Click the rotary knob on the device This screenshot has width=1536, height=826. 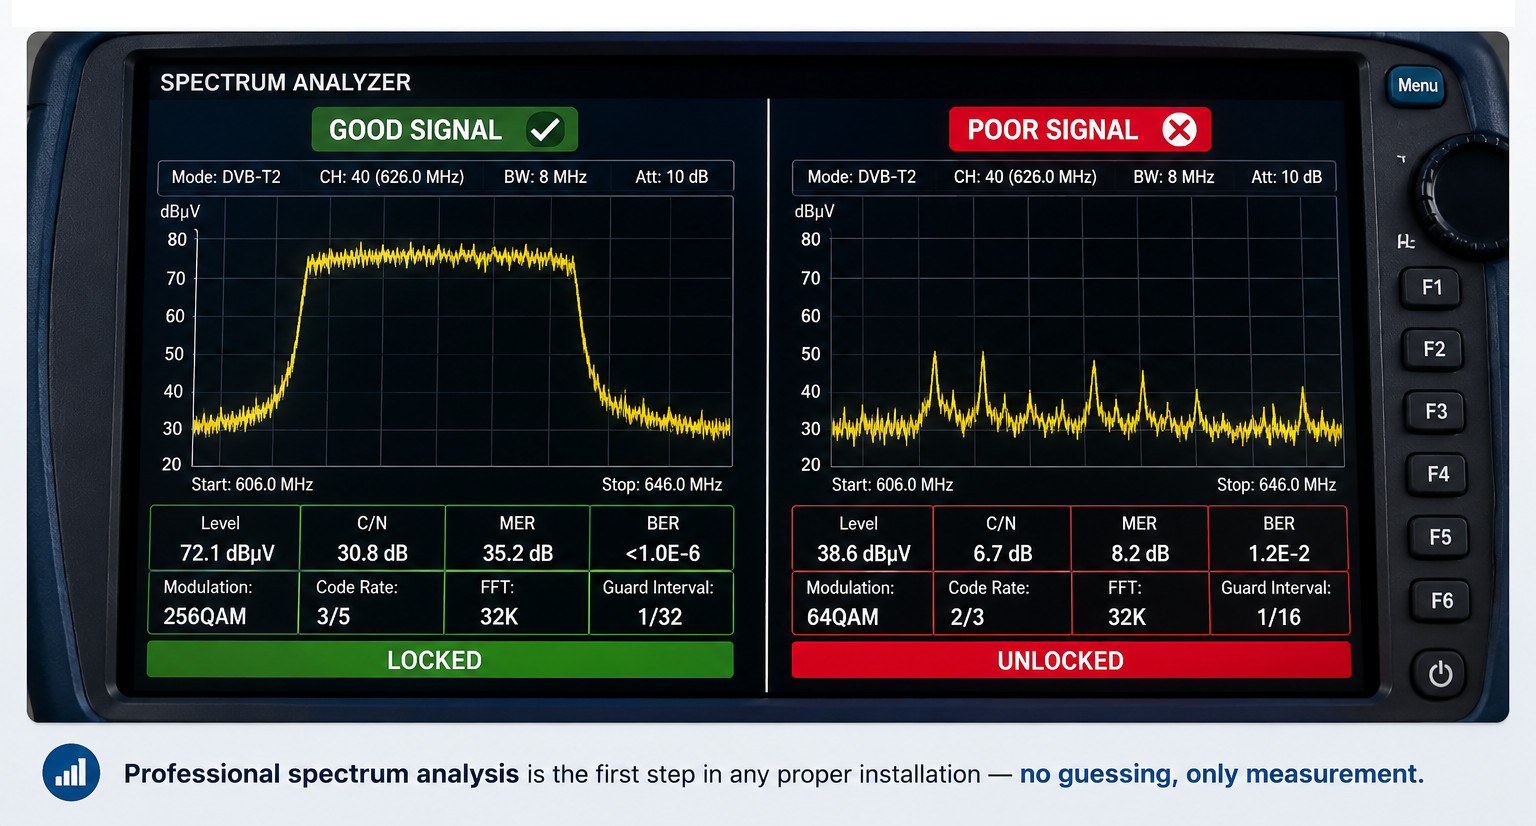tap(1468, 192)
